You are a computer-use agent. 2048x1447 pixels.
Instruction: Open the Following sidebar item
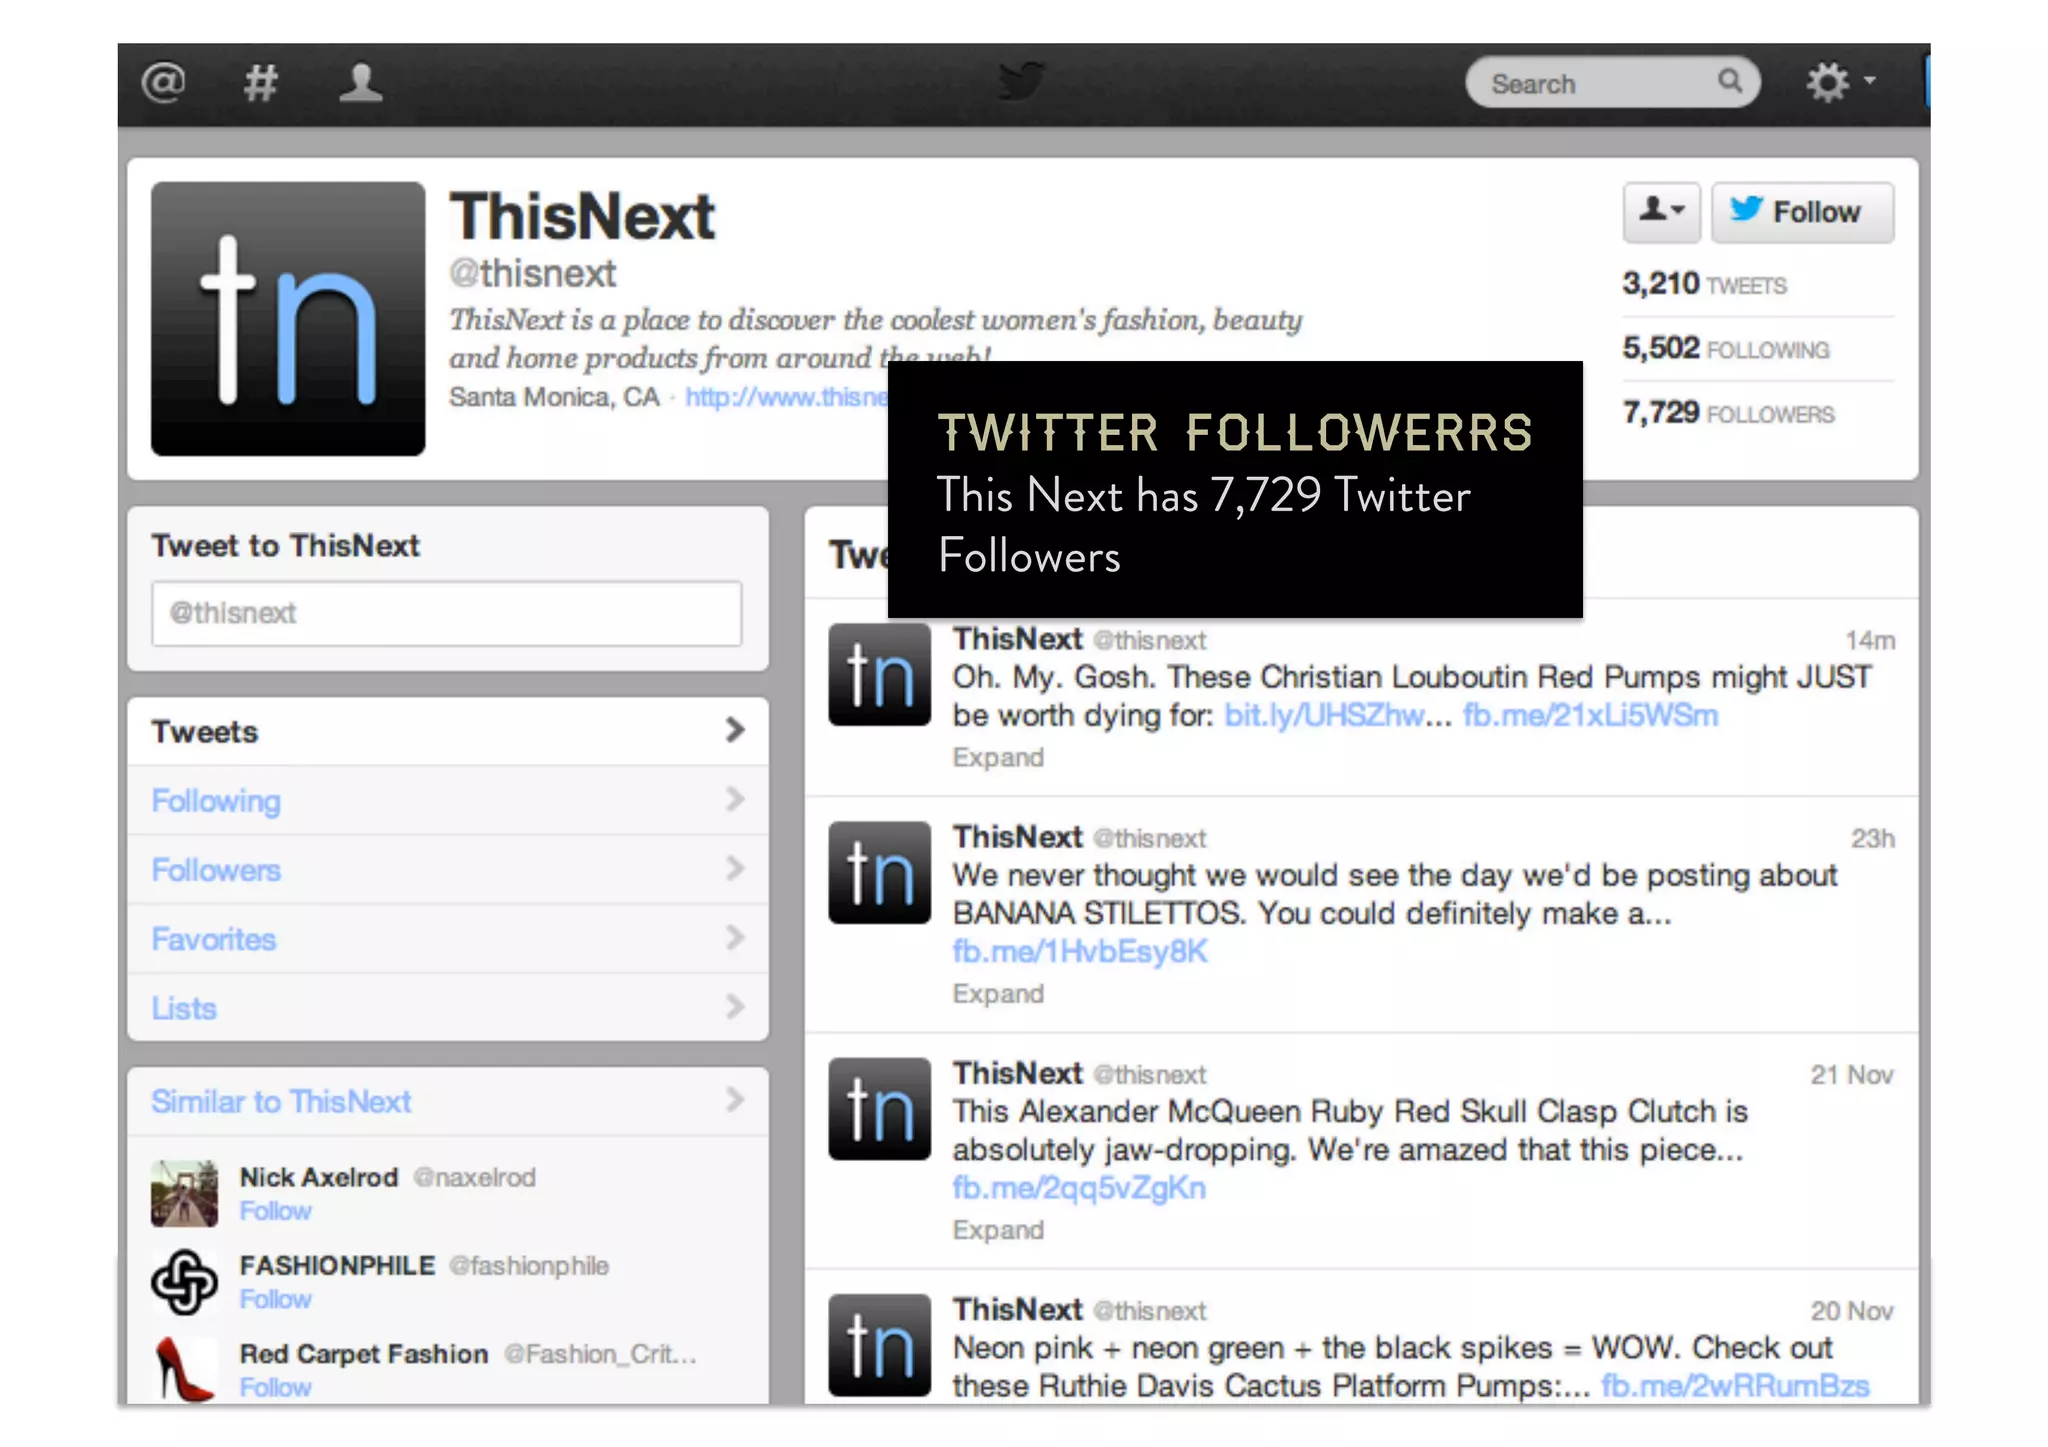[216, 801]
